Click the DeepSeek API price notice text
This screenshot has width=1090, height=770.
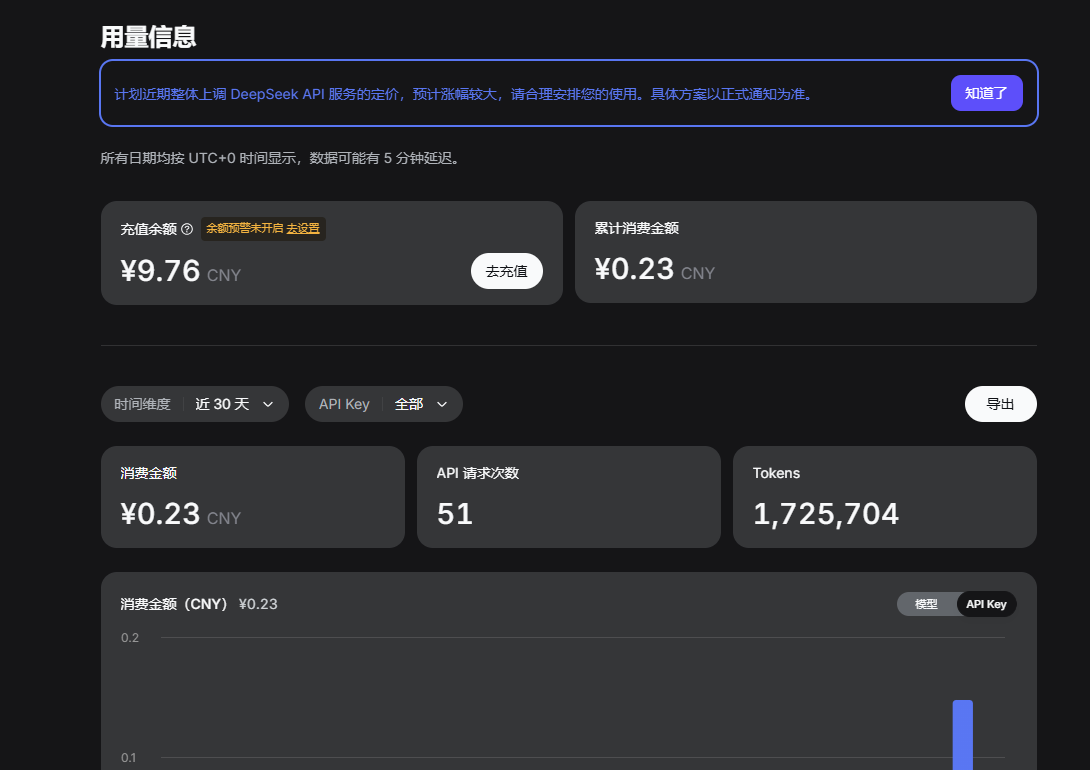point(464,94)
